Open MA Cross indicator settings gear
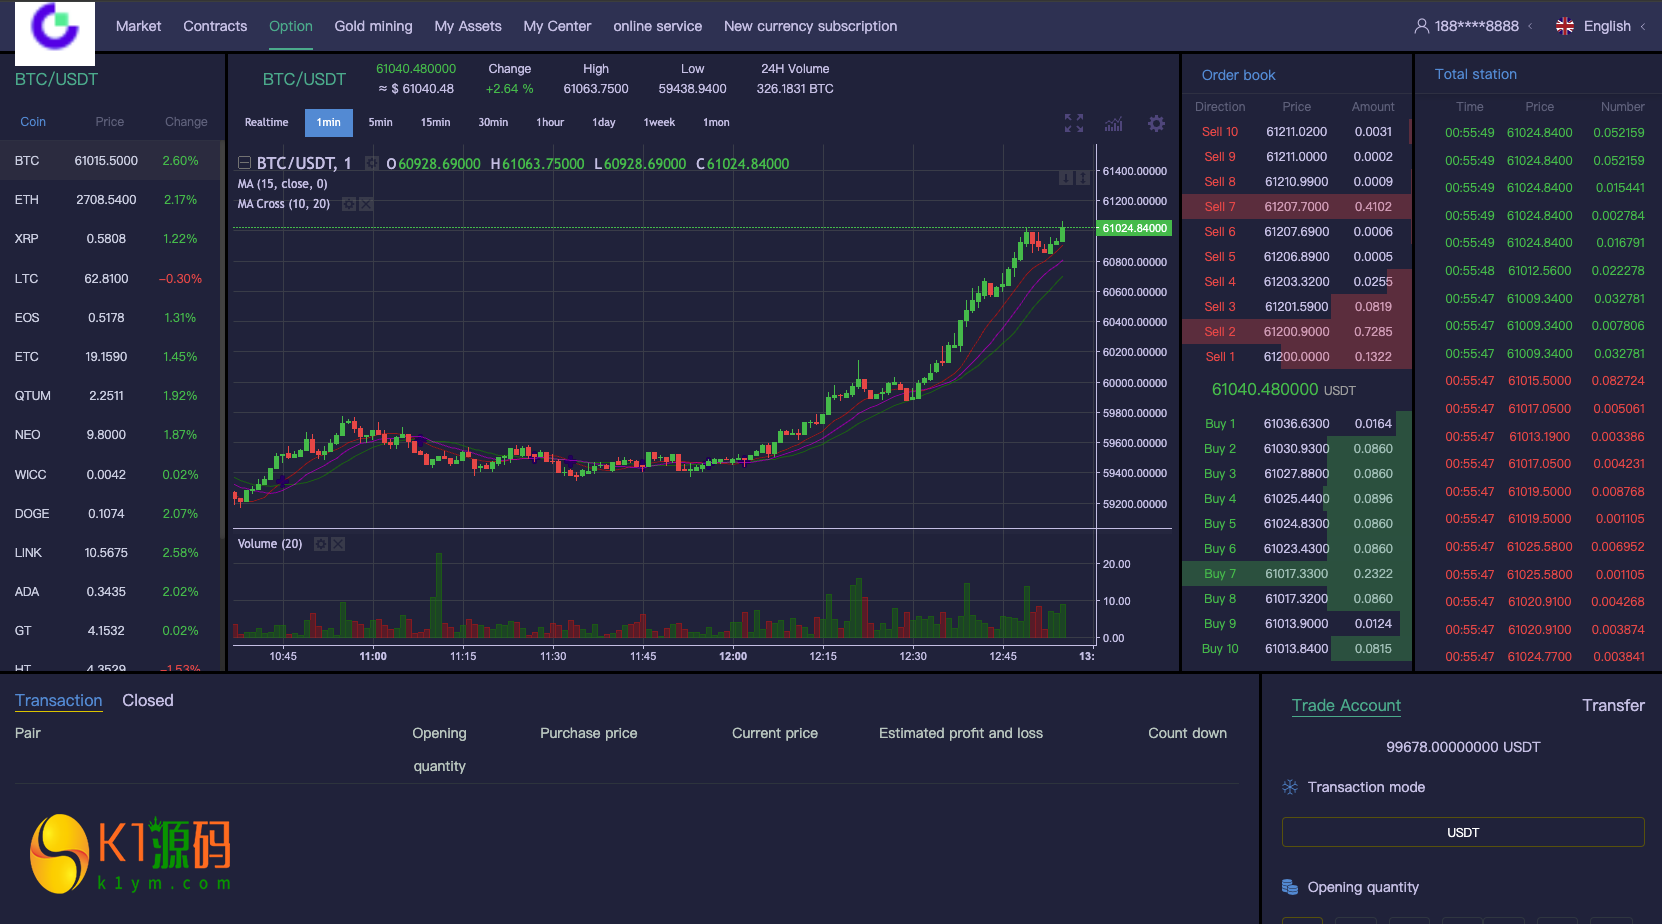The image size is (1662, 924). (x=349, y=204)
